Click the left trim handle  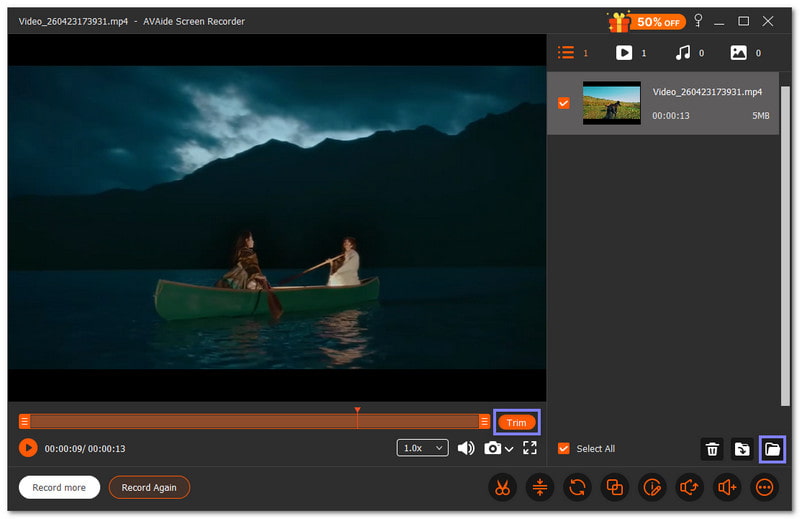coord(24,422)
